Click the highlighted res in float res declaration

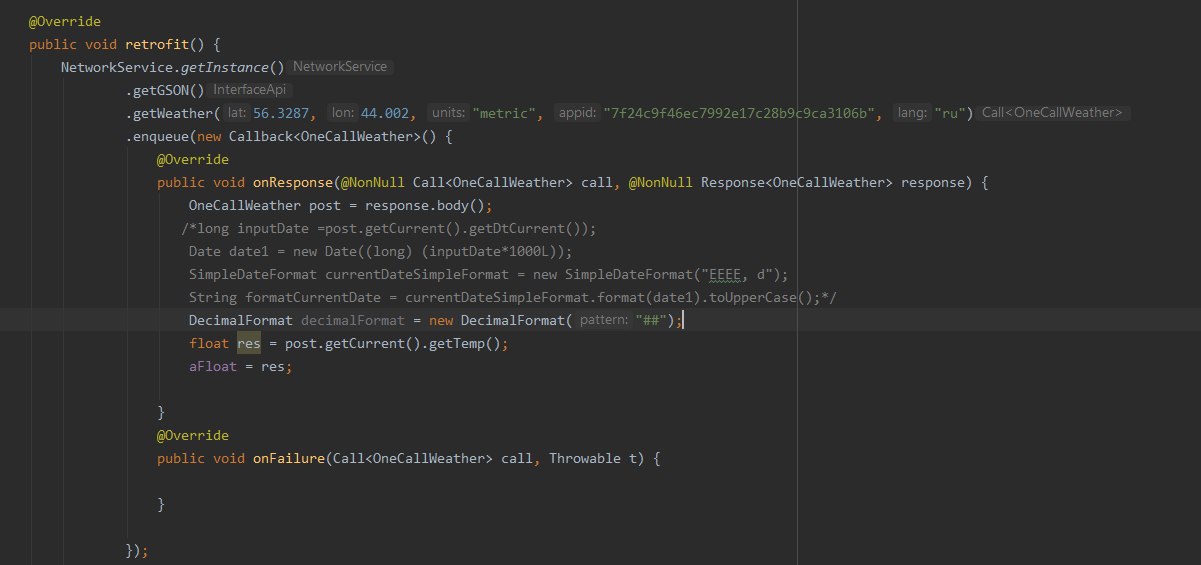[249, 343]
